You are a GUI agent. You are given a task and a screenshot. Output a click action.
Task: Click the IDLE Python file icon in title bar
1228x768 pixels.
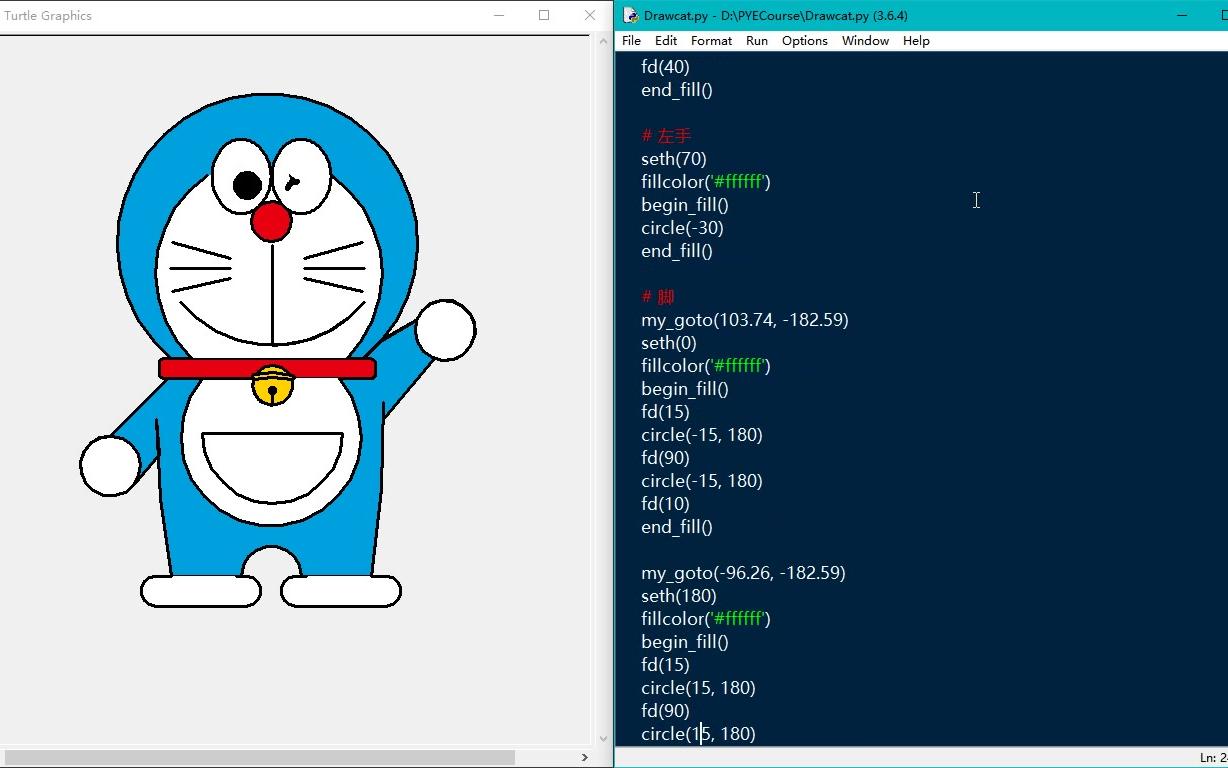tap(630, 15)
